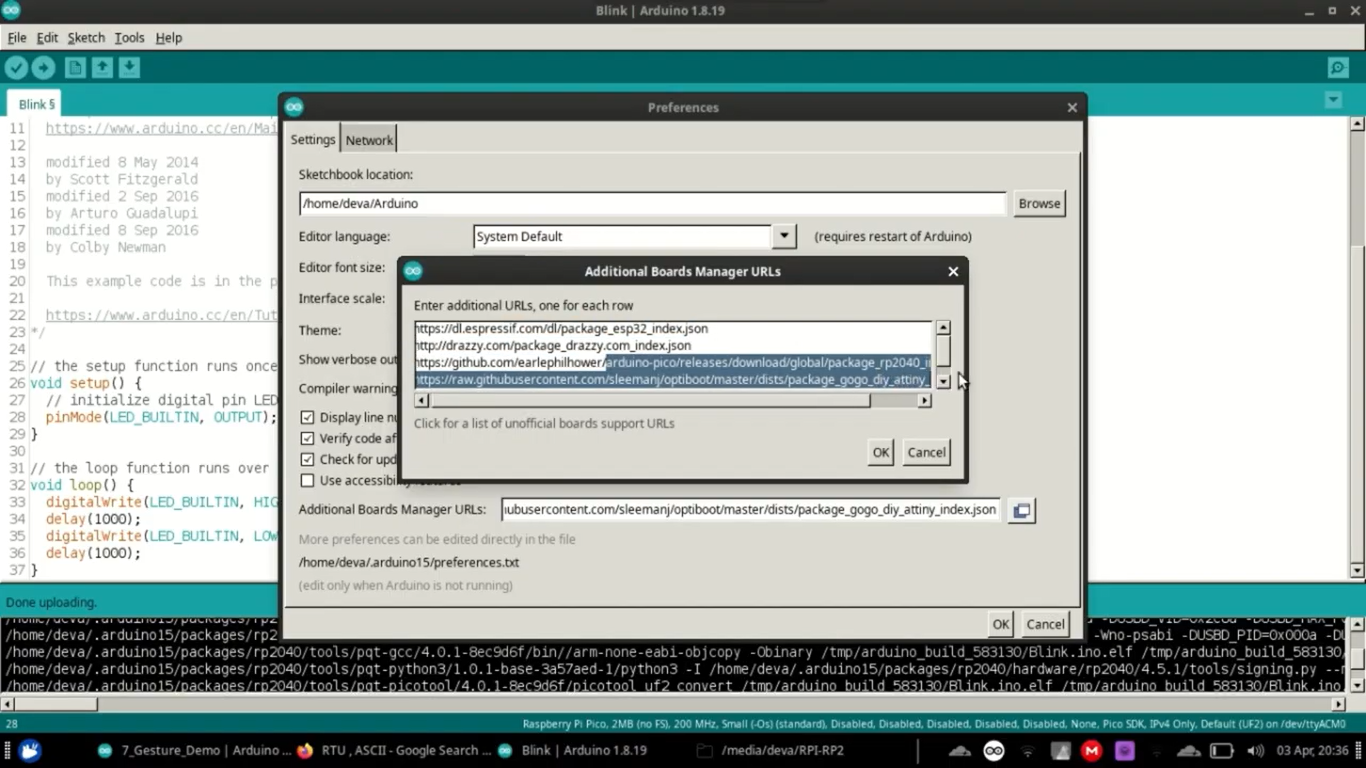Image resolution: width=1366 pixels, height=768 pixels.
Task: Click the edit URLs window icon beside the field
Action: [1021, 510]
